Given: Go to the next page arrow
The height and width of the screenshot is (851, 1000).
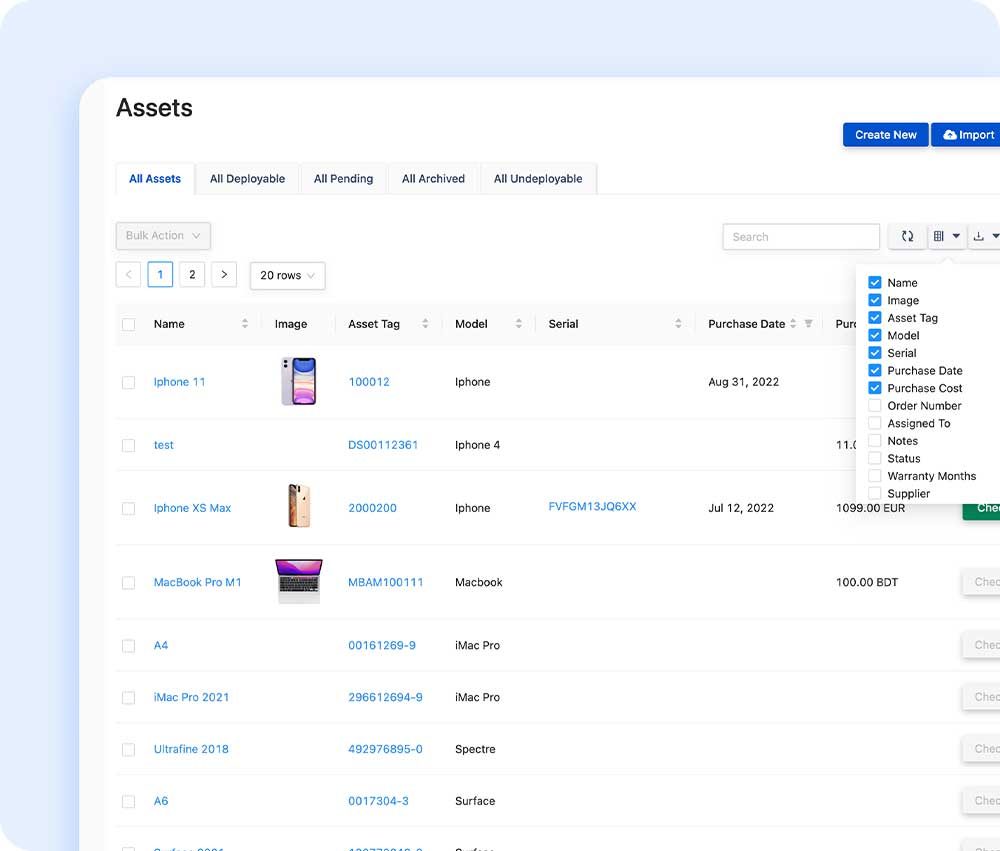Looking at the screenshot, I should [224, 275].
